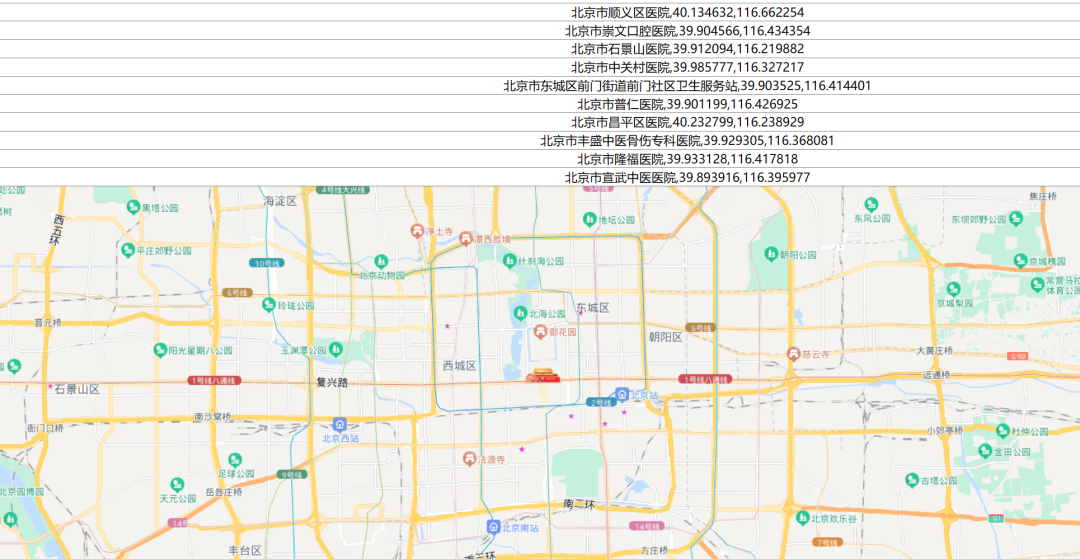Click the 东风公园 park icon
The width and height of the screenshot is (1080, 559).
pyautogui.click(x=871, y=204)
